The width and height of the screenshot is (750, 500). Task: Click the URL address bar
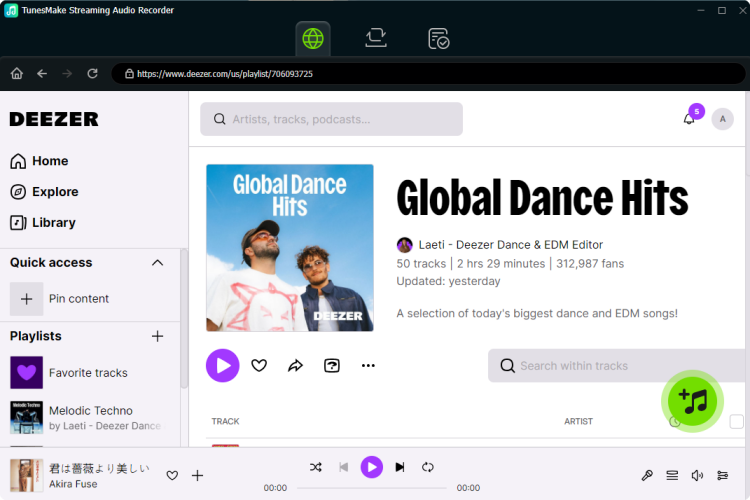[428, 74]
